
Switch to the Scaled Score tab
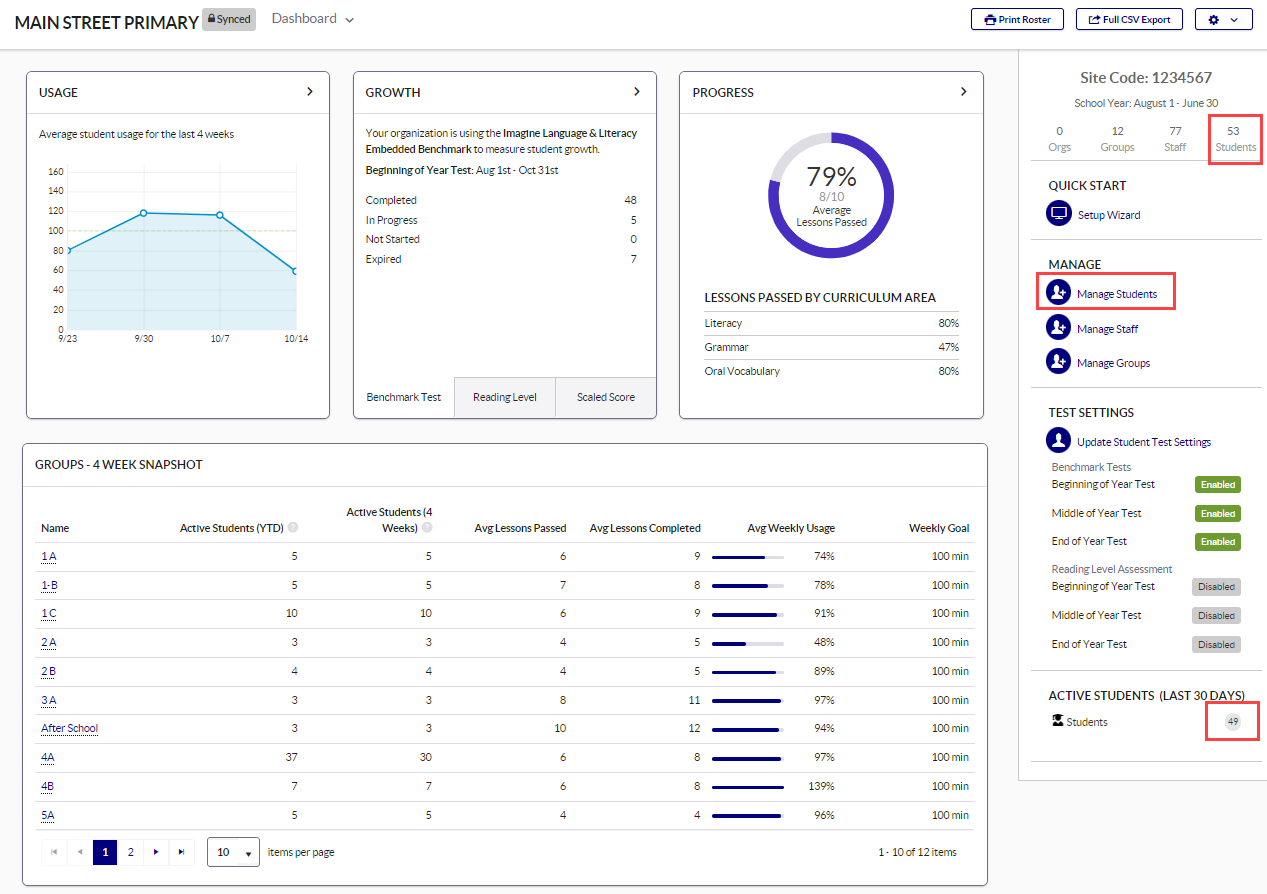pyautogui.click(x=605, y=397)
